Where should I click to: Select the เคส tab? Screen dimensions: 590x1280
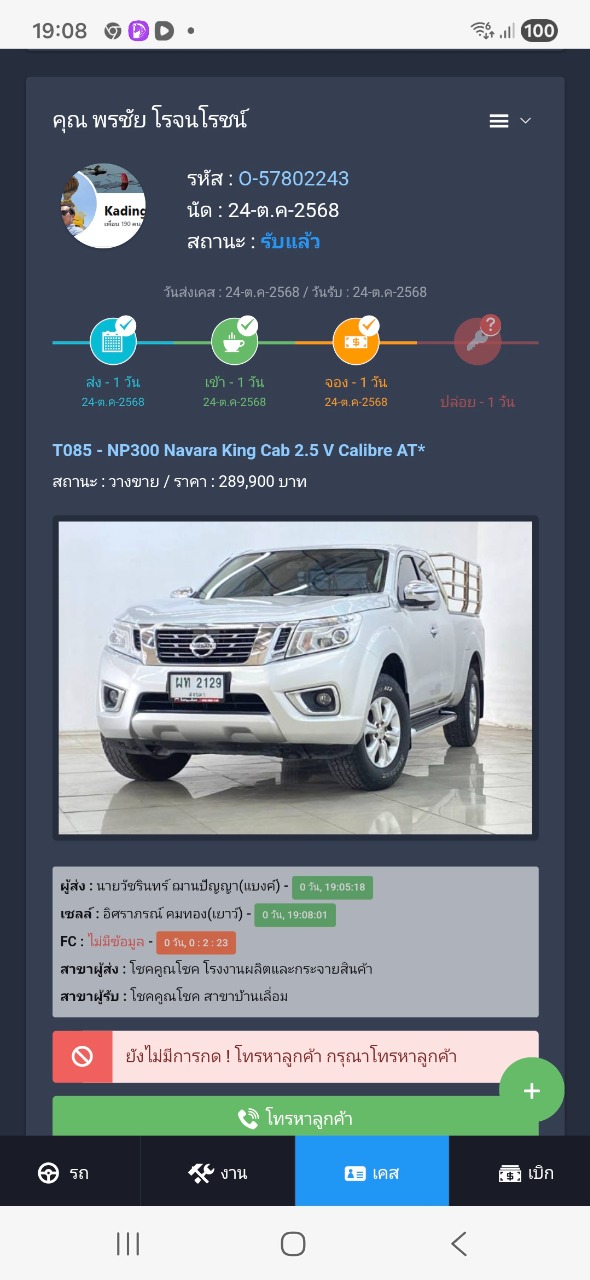coord(372,1174)
